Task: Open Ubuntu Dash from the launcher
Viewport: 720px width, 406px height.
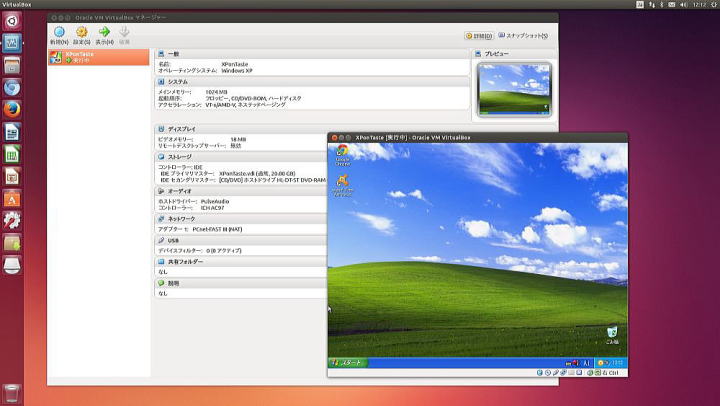Action: 12,21
